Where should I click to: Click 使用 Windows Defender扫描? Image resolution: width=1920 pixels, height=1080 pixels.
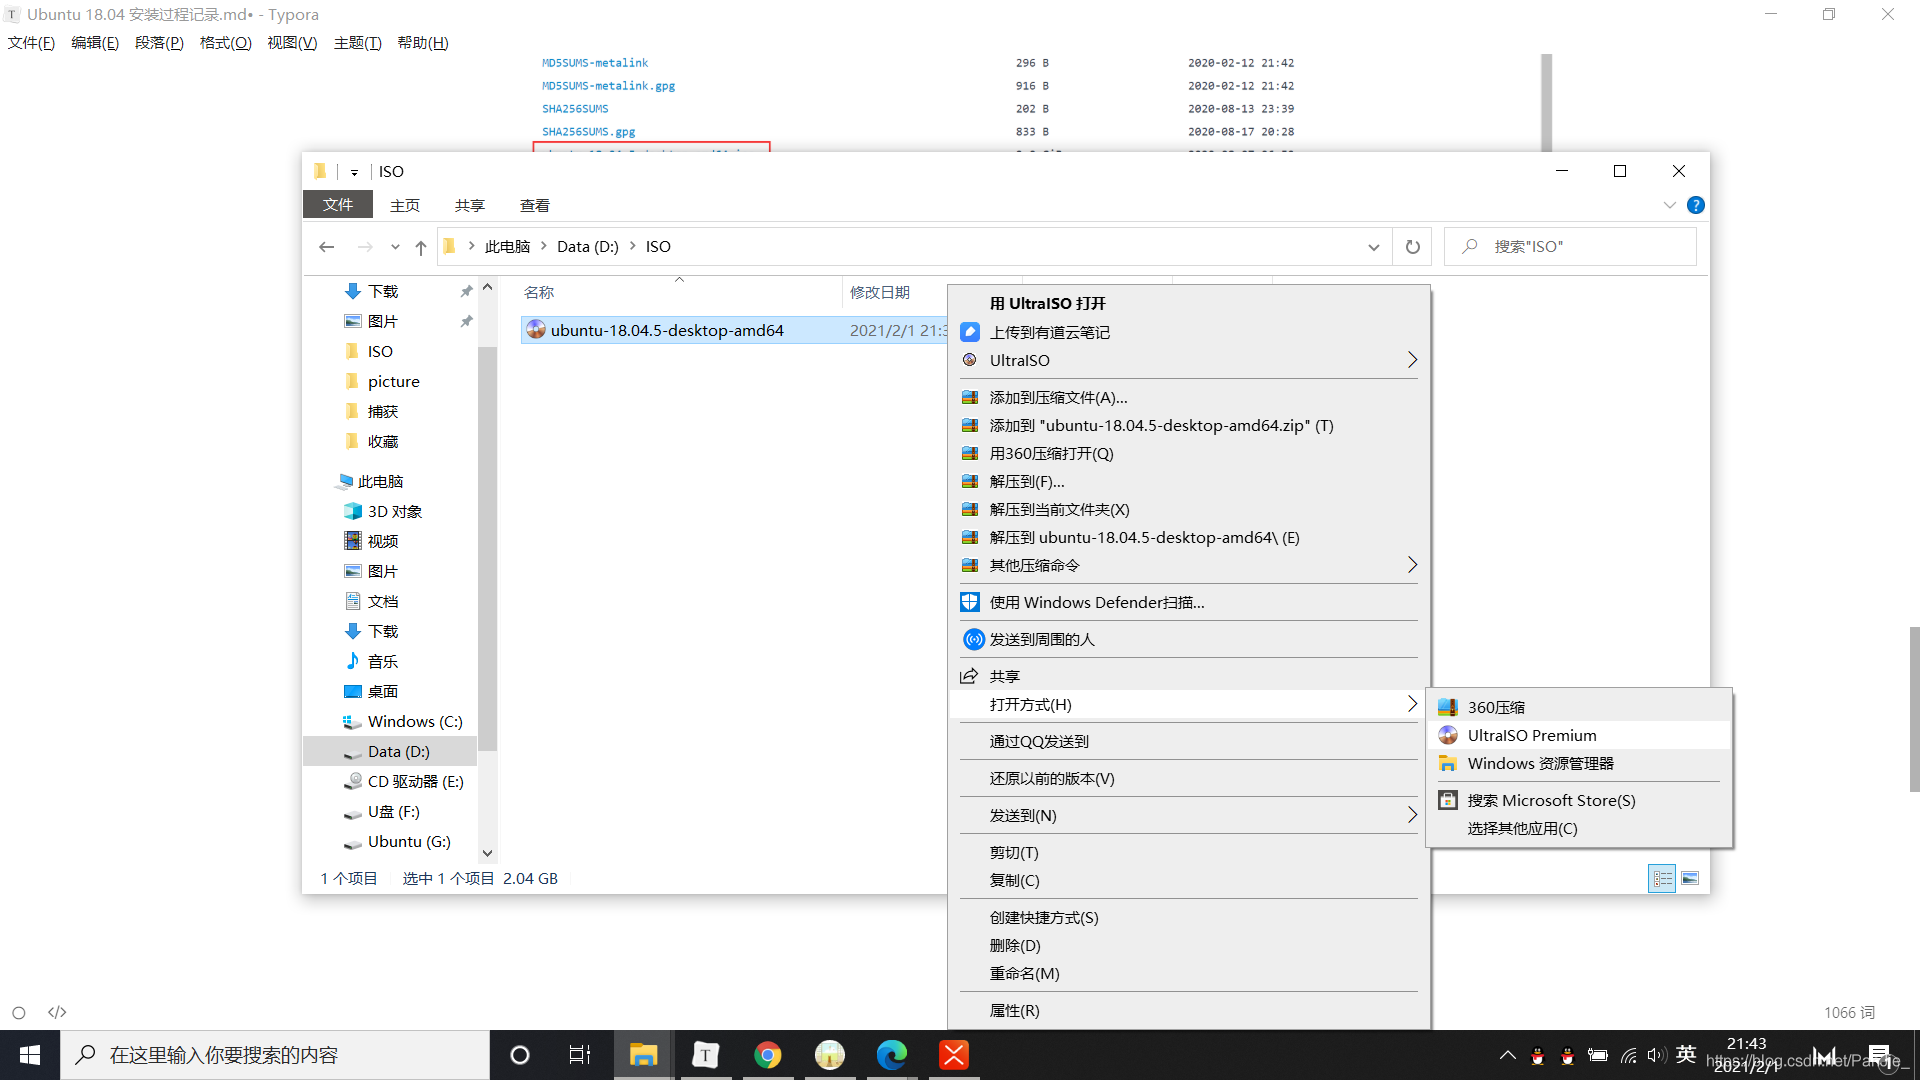(1188, 602)
